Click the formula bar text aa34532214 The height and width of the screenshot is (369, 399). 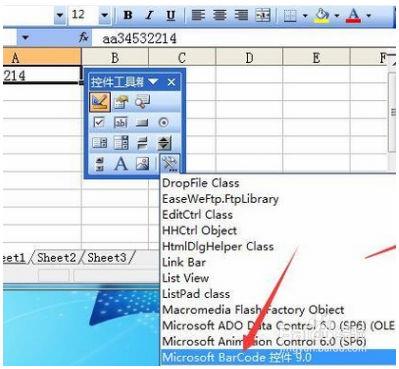(x=139, y=39)
